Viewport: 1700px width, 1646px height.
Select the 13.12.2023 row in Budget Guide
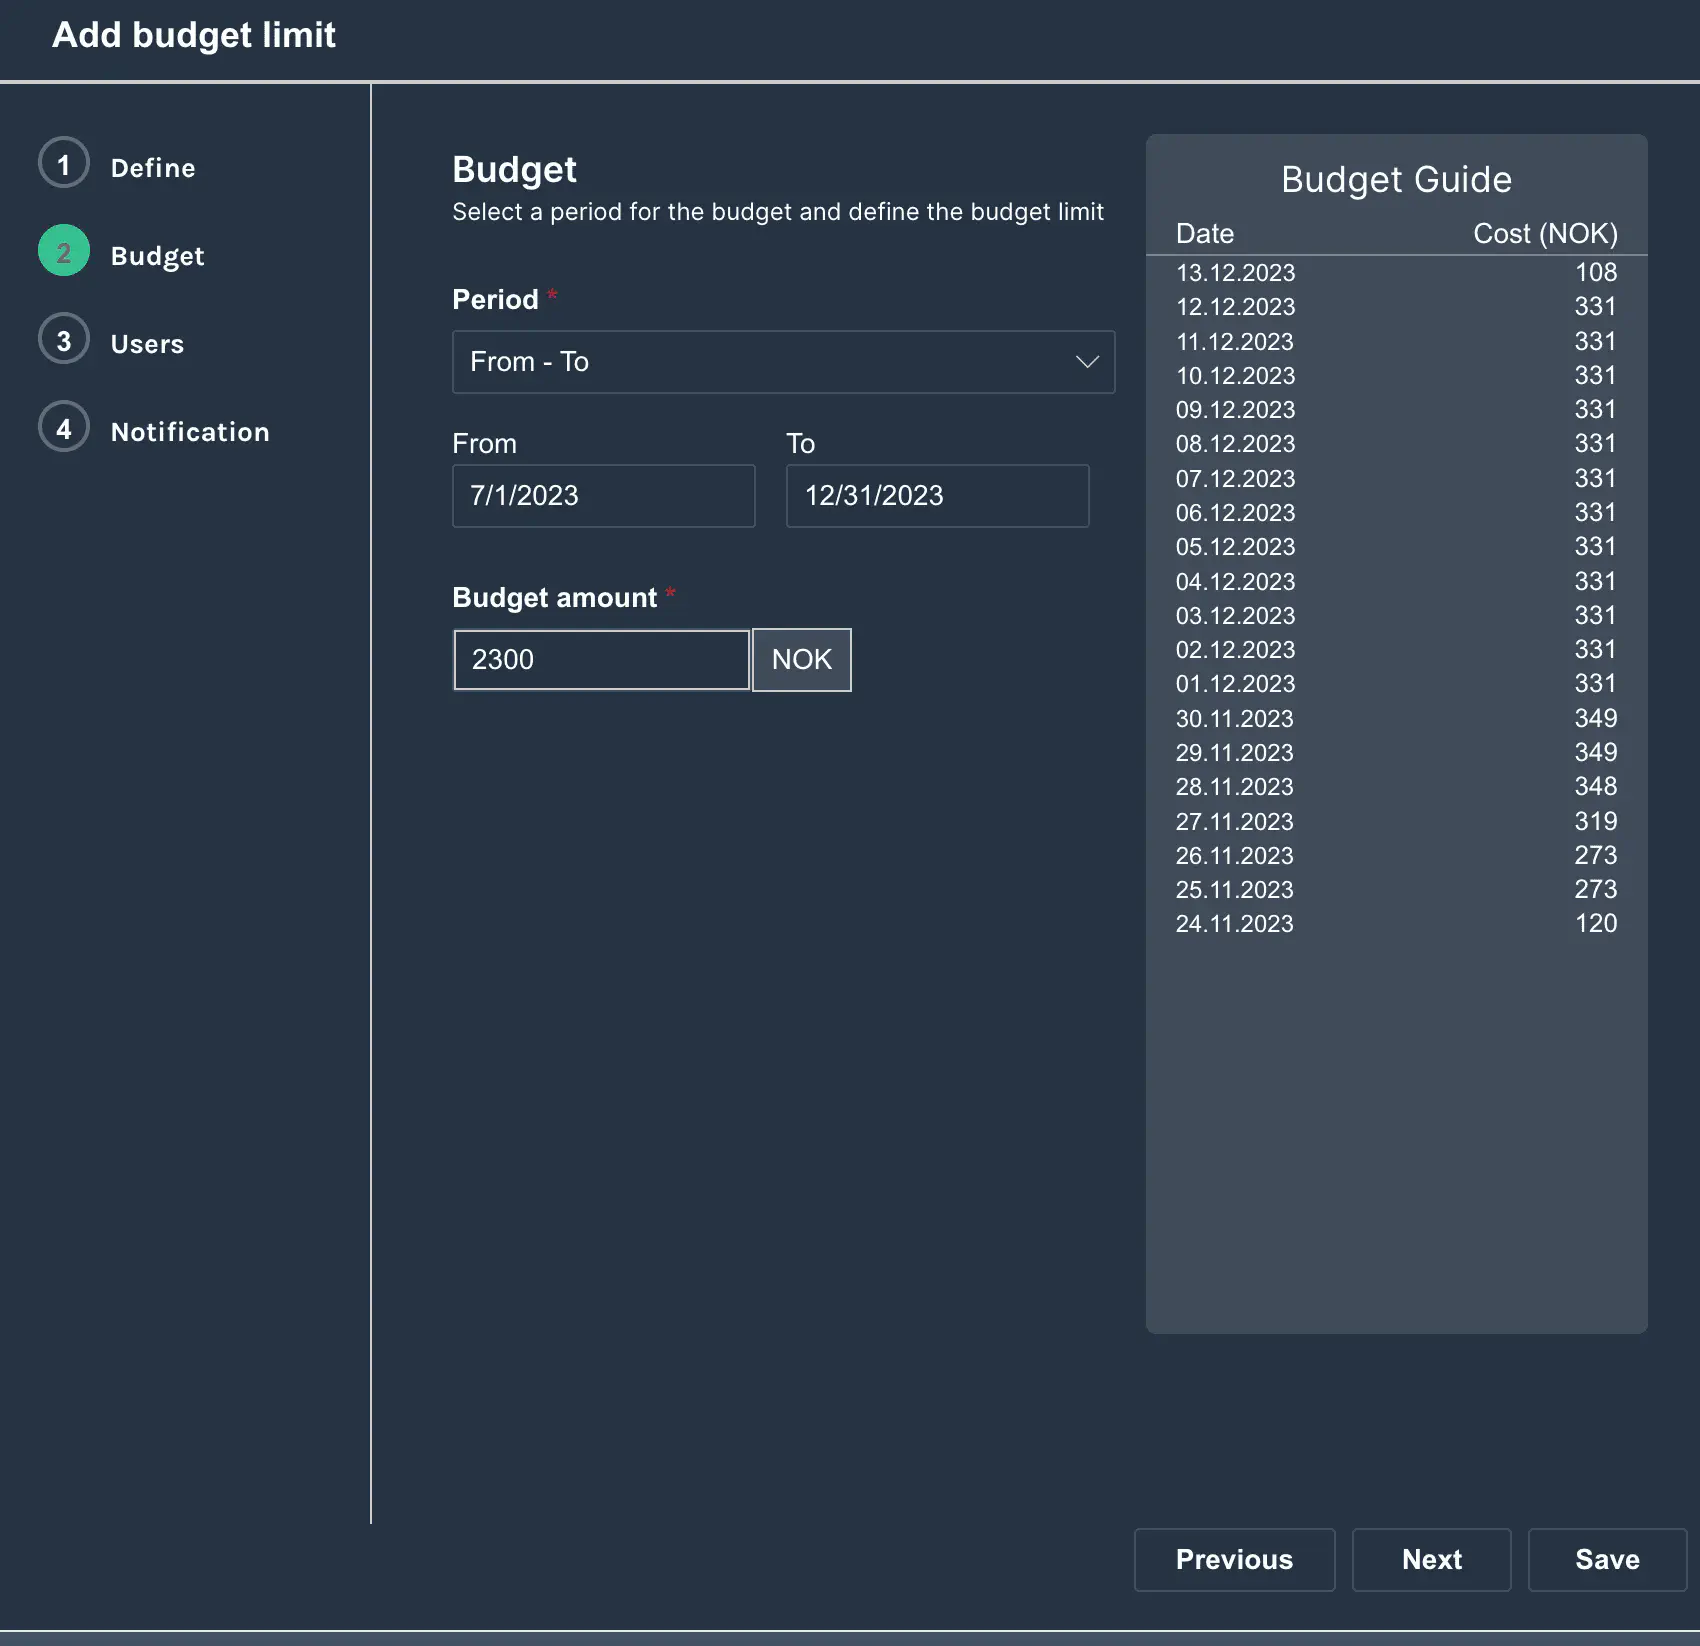[x=1395, y=273]
